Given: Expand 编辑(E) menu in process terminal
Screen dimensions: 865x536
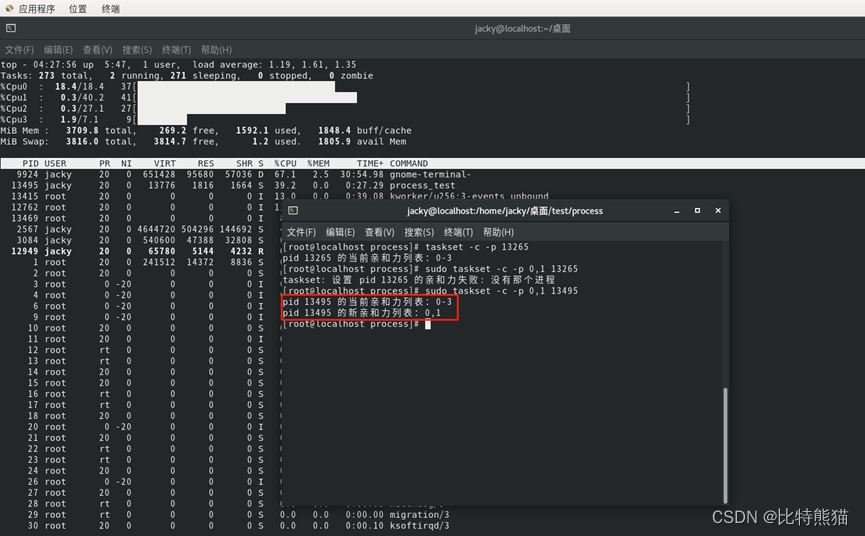Looking at the screenshot, I should [342, 232].
